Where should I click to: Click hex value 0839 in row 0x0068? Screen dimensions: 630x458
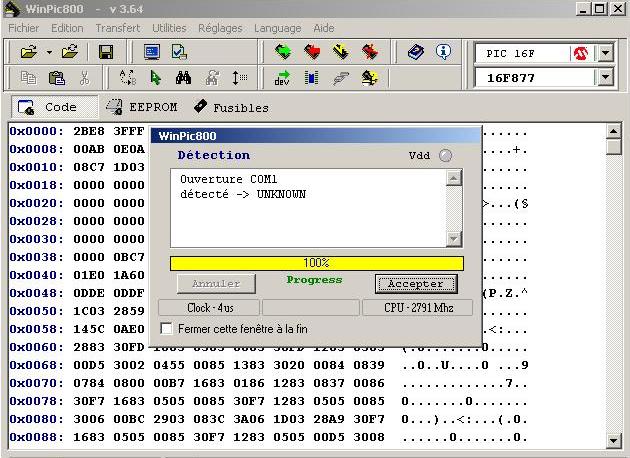point(369,365)
